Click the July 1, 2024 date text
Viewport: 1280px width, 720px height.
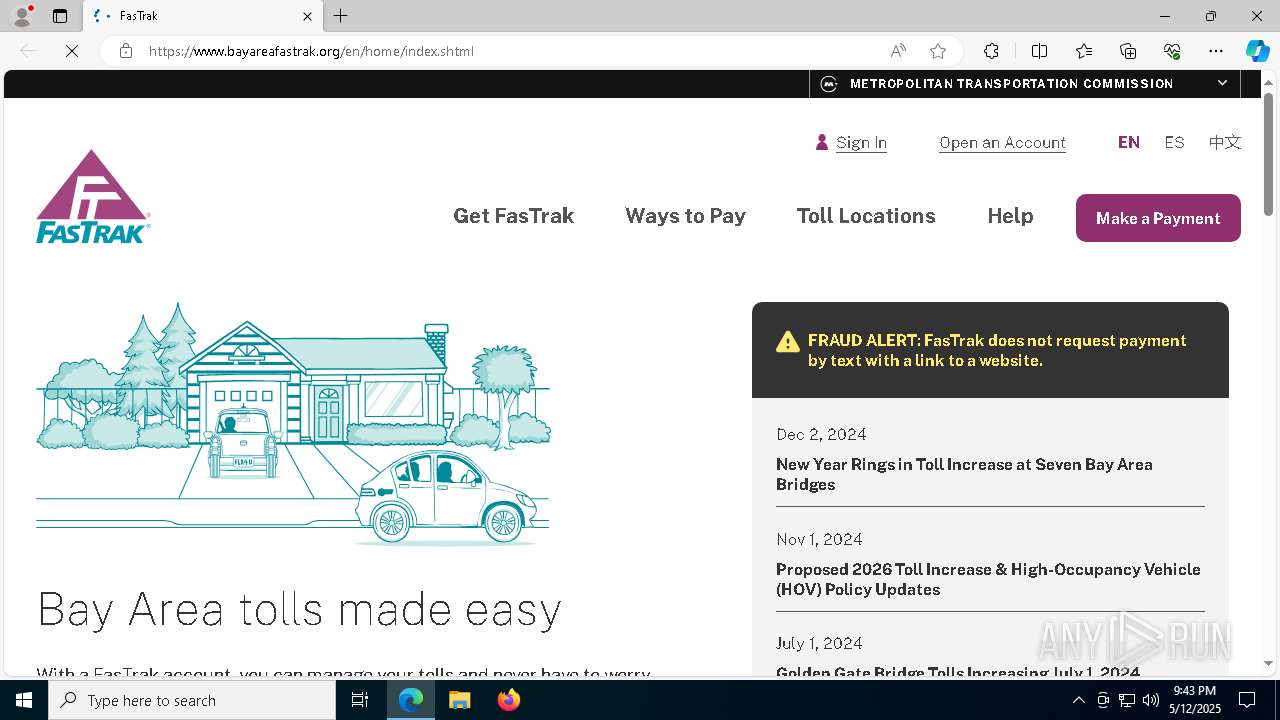point(819,643)
